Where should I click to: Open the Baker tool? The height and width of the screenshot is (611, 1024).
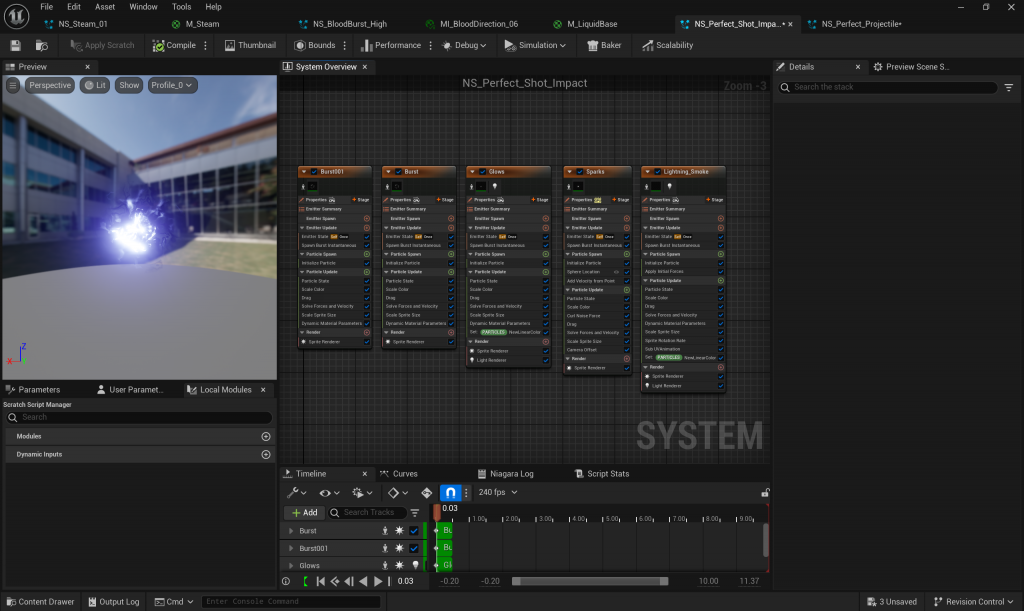click(x=605, y=45)
